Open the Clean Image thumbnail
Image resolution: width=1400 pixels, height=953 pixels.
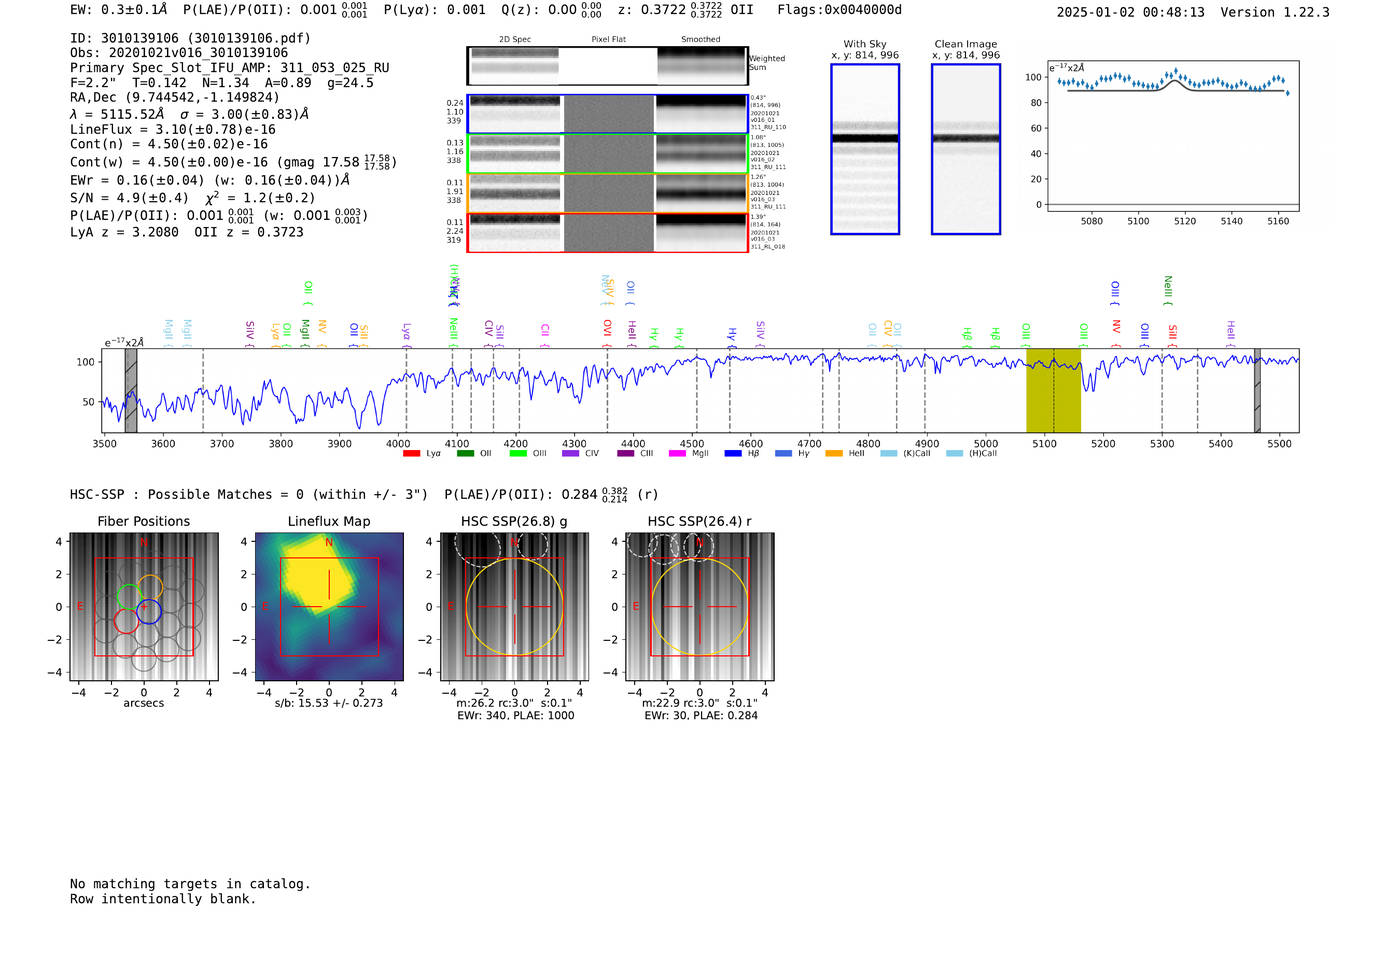pos(966,149)
